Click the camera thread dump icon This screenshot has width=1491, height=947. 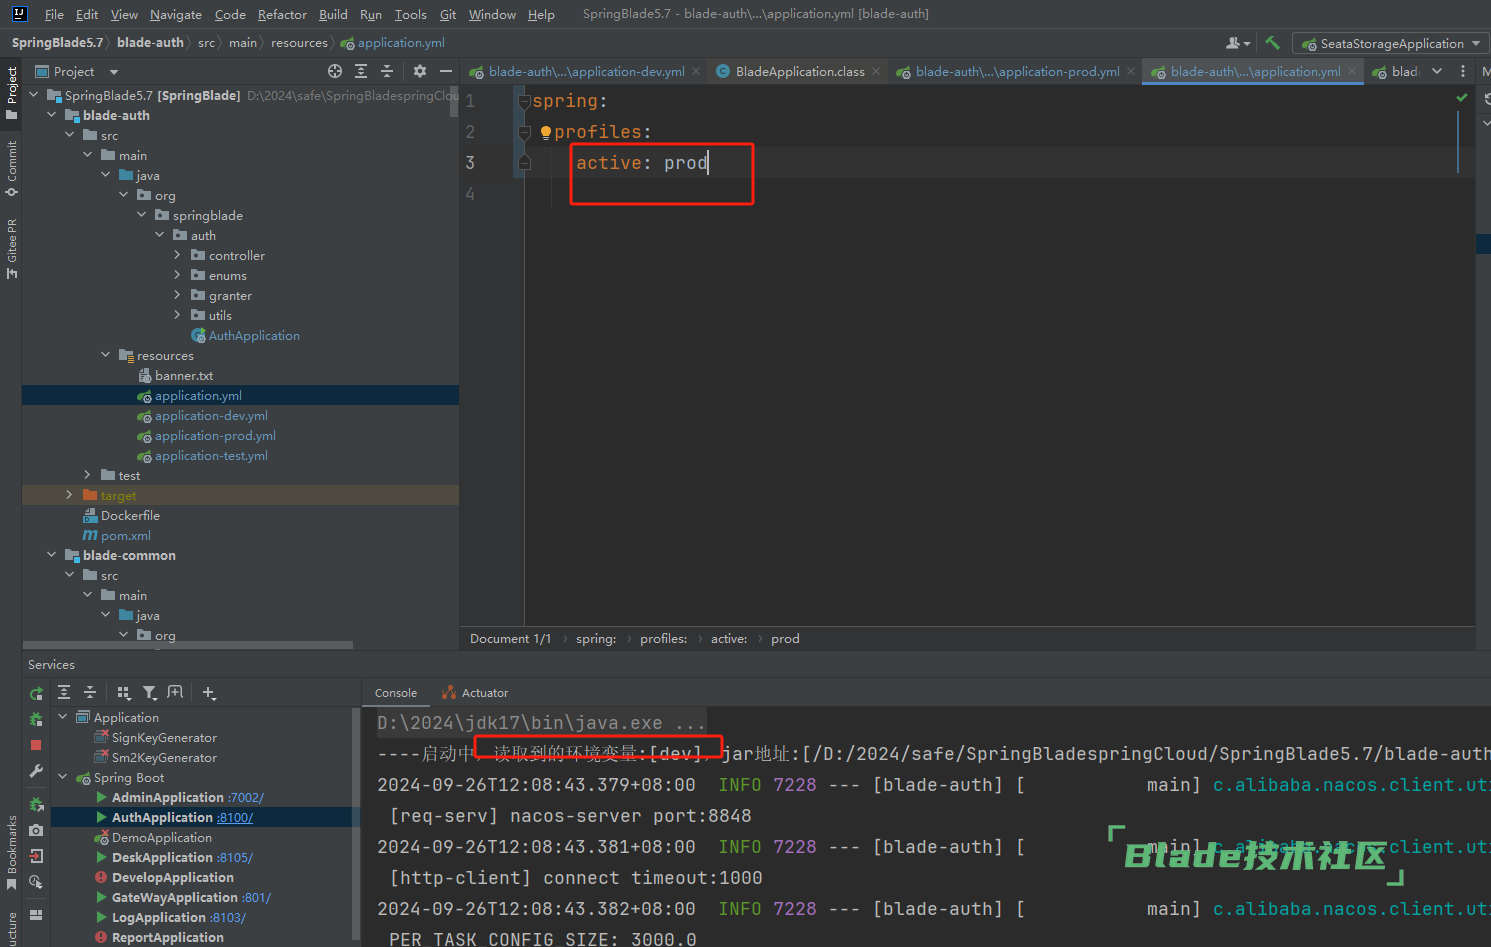36,830
